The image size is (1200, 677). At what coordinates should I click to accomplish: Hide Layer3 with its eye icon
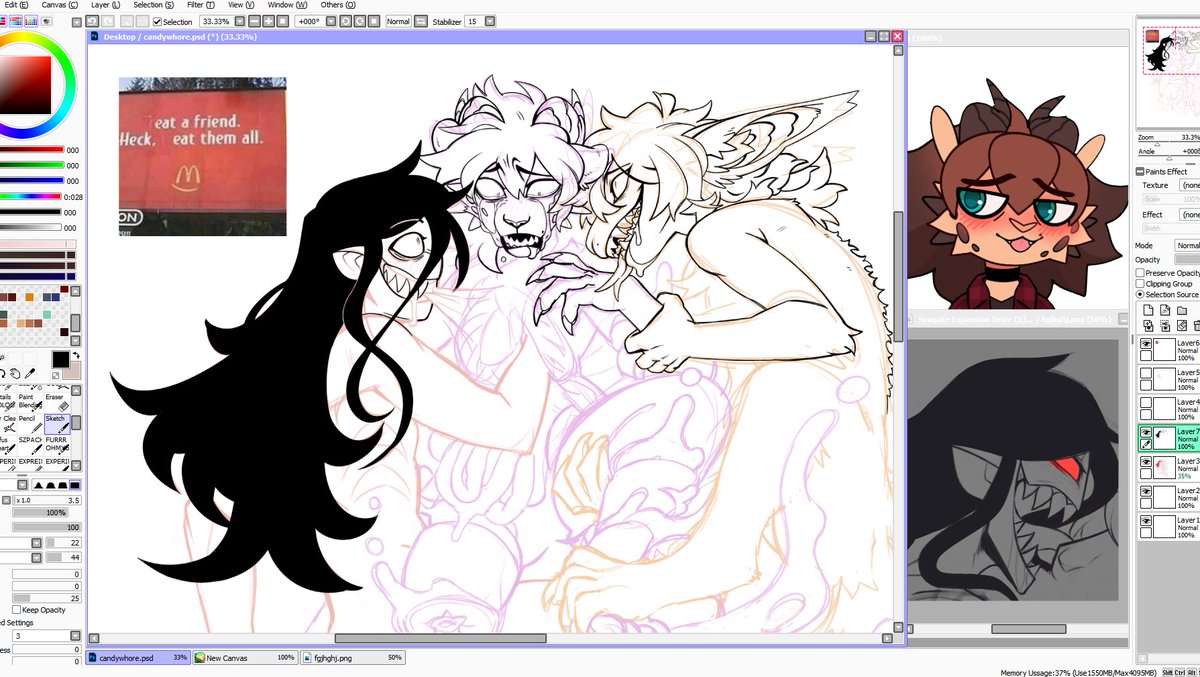click(x=1146, y=463)
